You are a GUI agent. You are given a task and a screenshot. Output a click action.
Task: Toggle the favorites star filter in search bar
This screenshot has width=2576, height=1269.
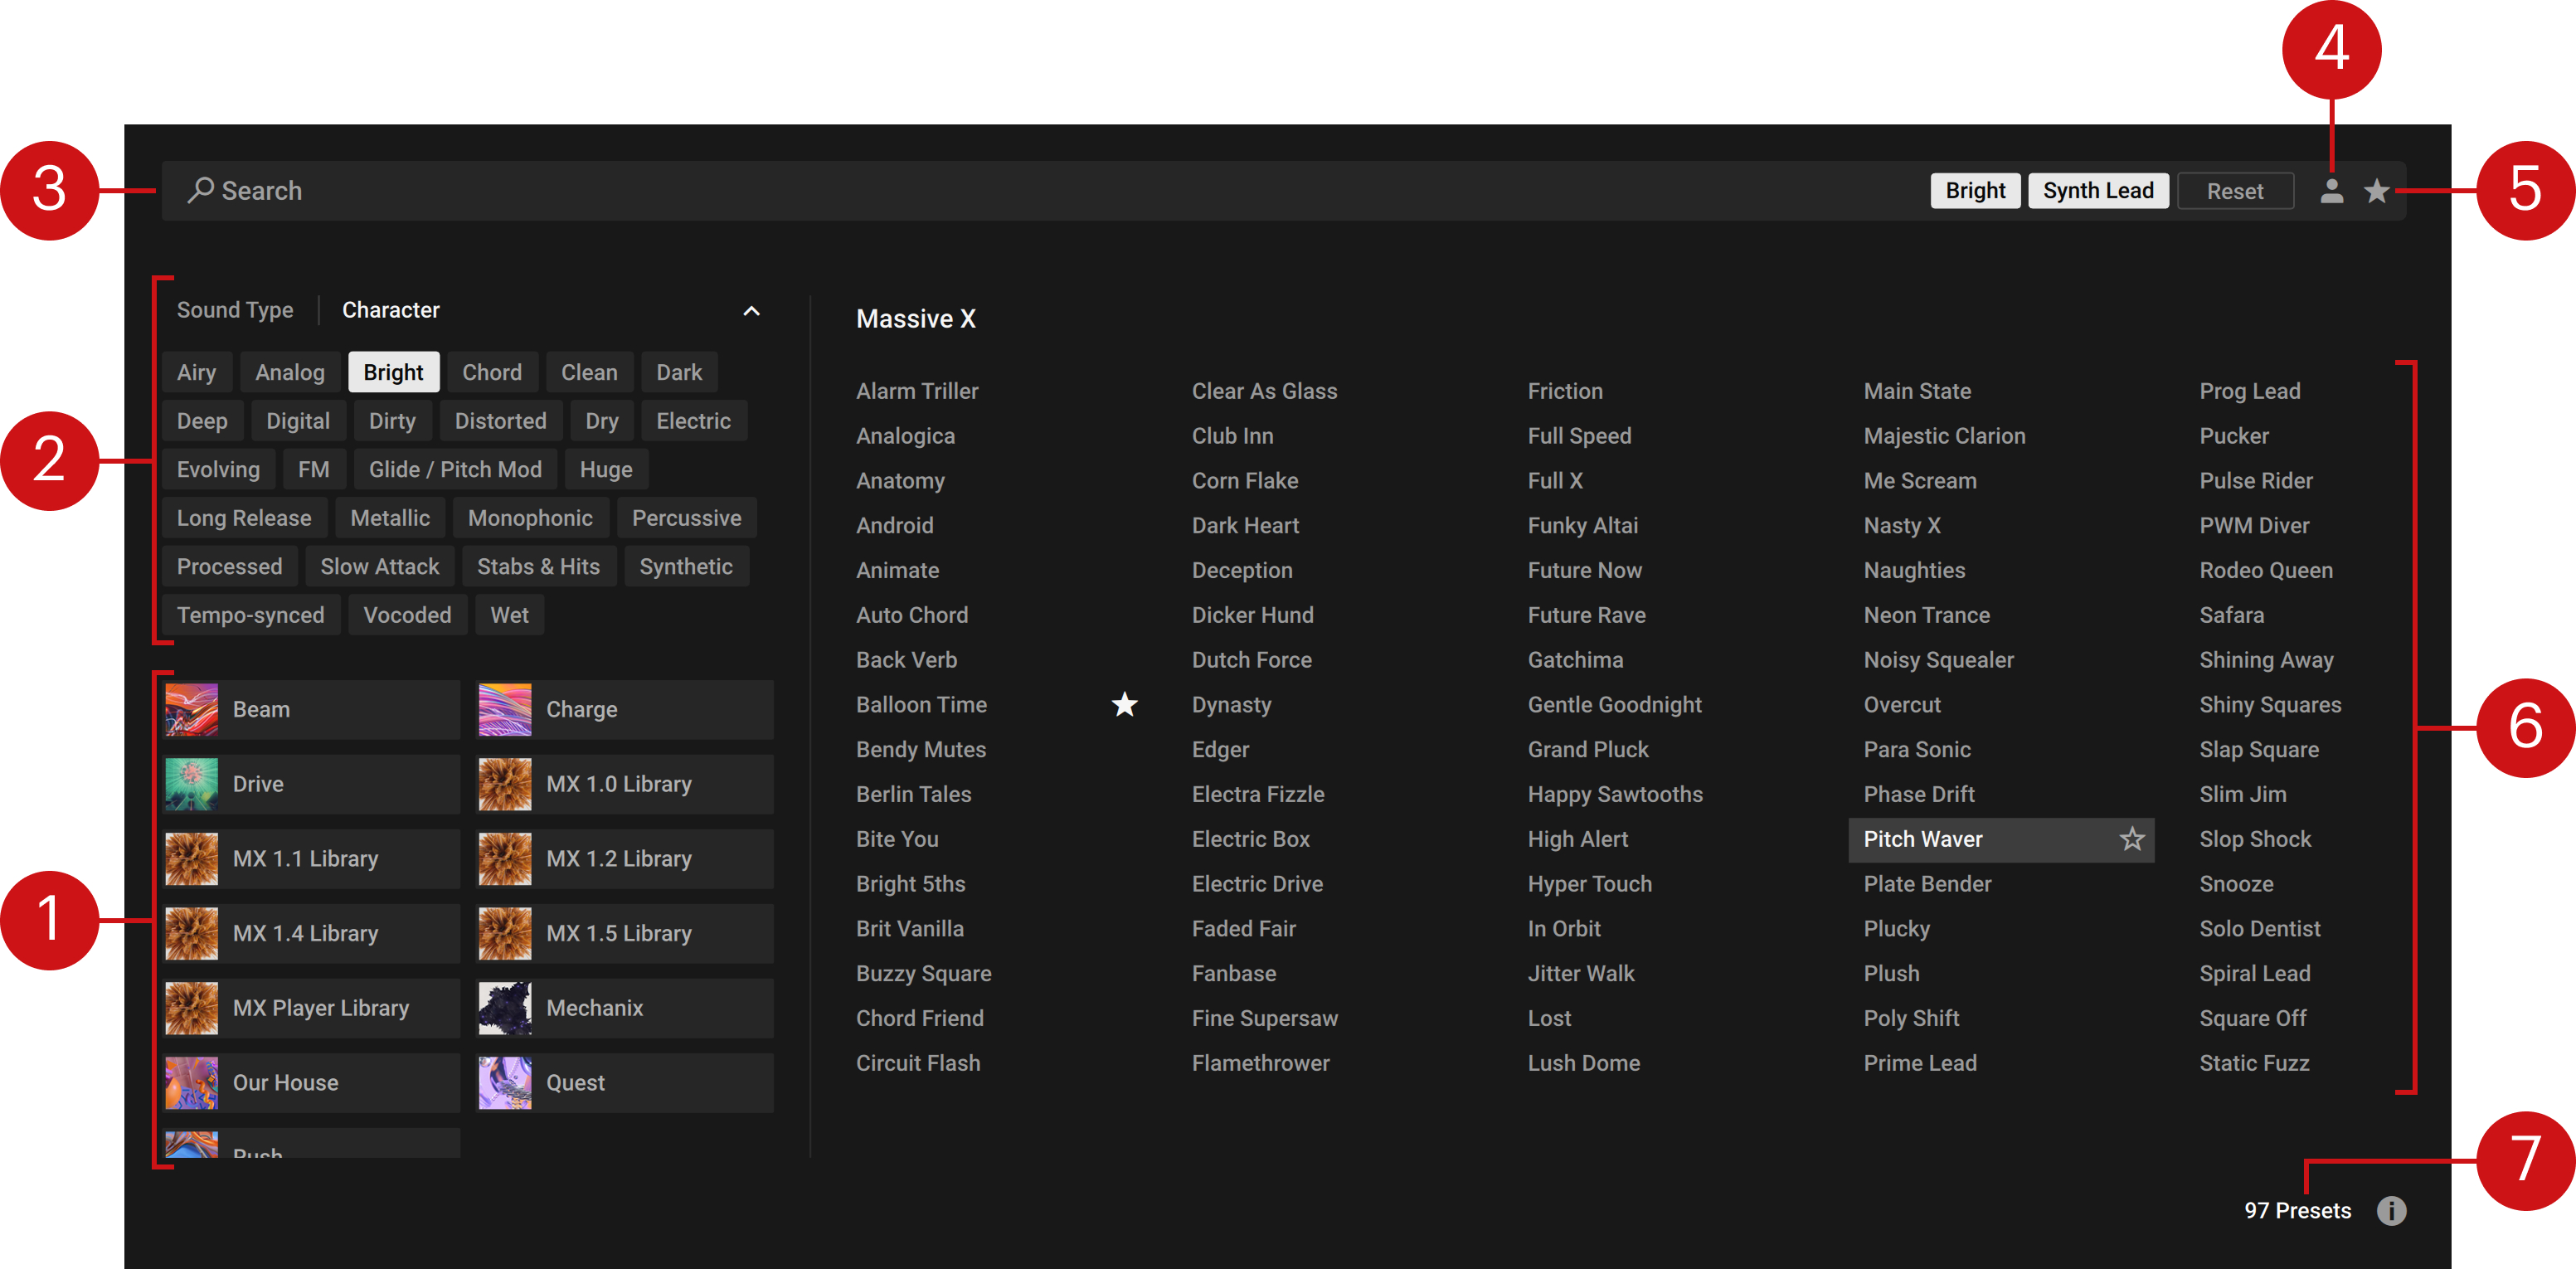pos(2376,191)
